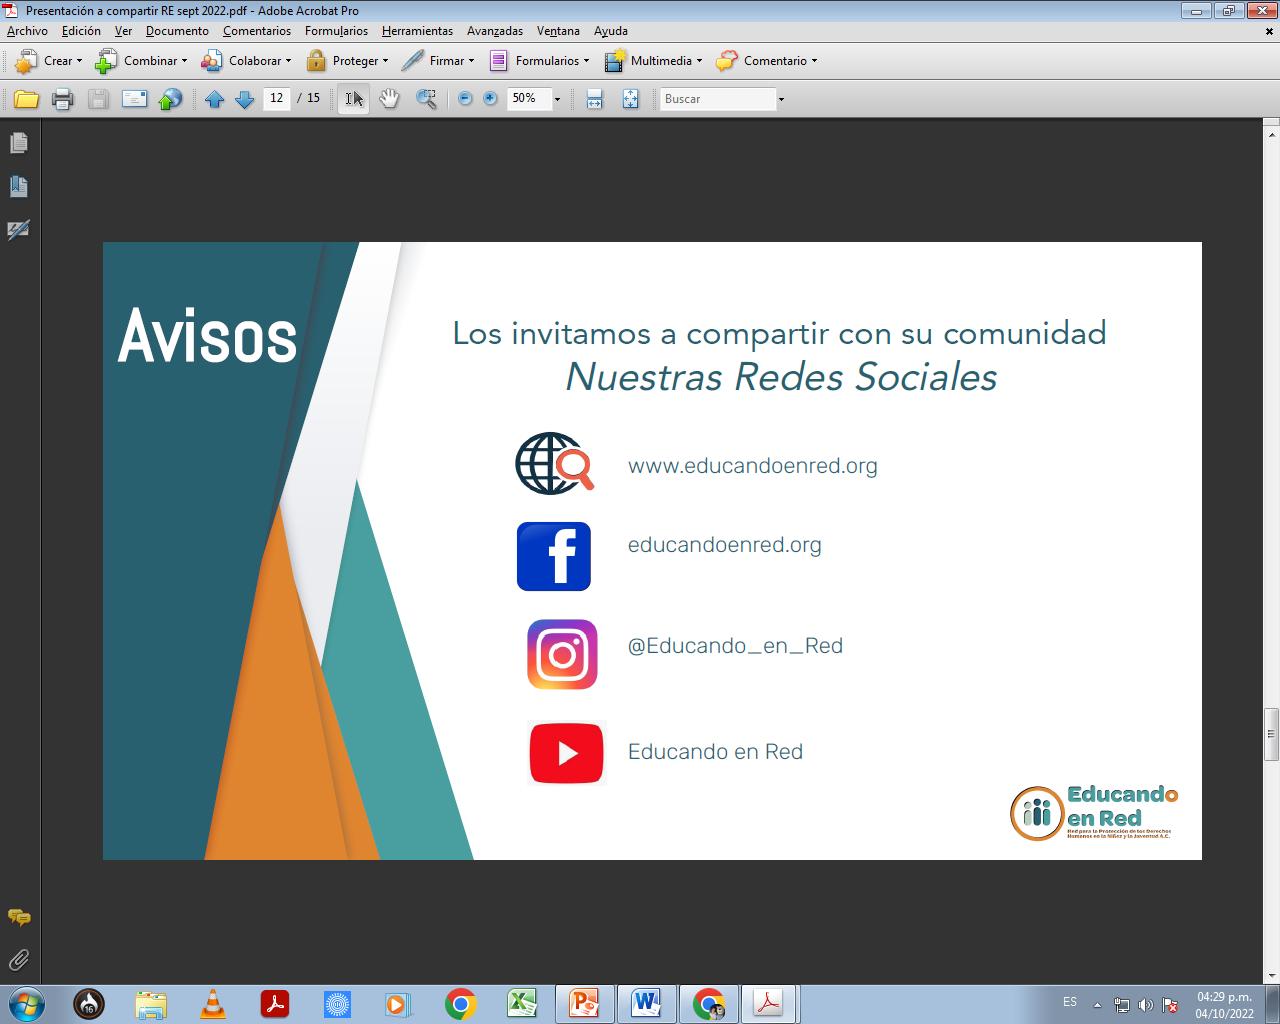
Task: Show hidden system tray icons arrow
Action: coord(1097,1005)
